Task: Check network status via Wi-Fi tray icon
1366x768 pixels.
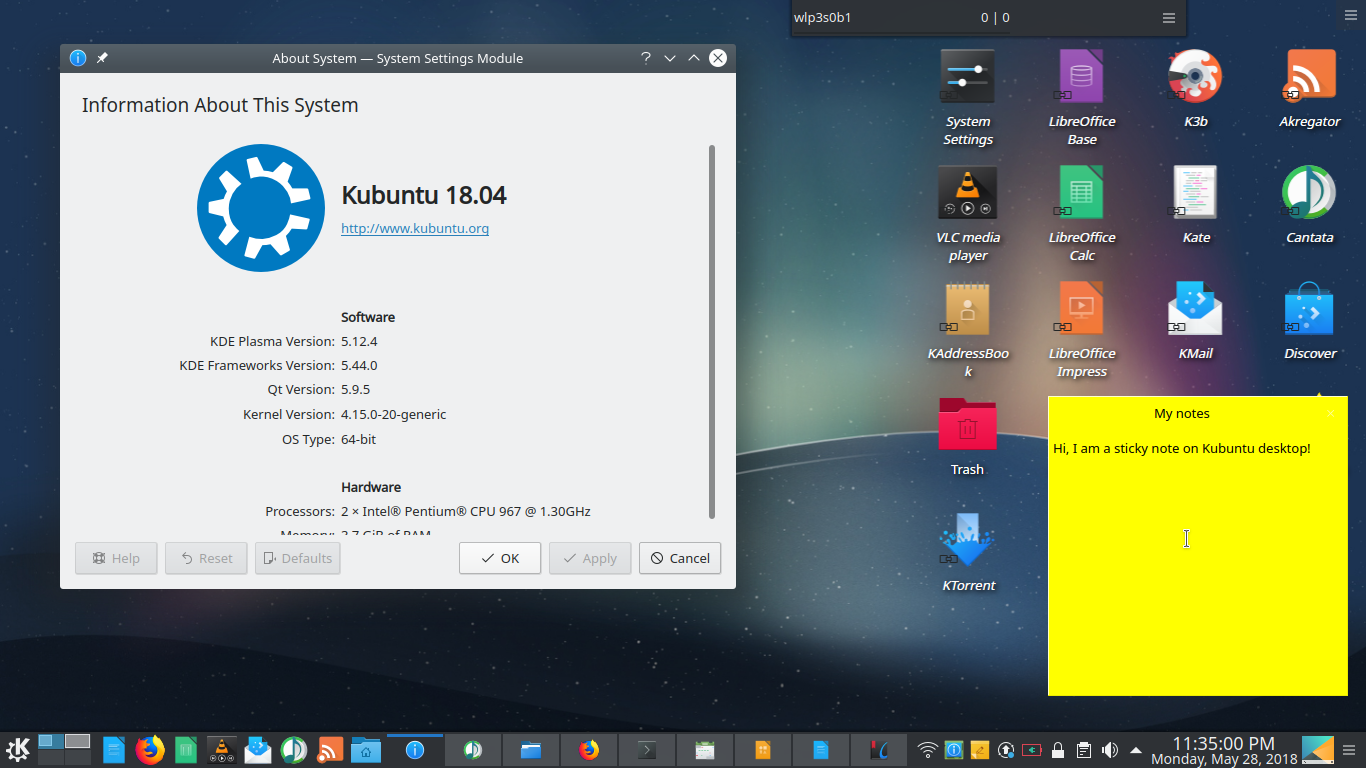Action: click(x=928, y=749)
